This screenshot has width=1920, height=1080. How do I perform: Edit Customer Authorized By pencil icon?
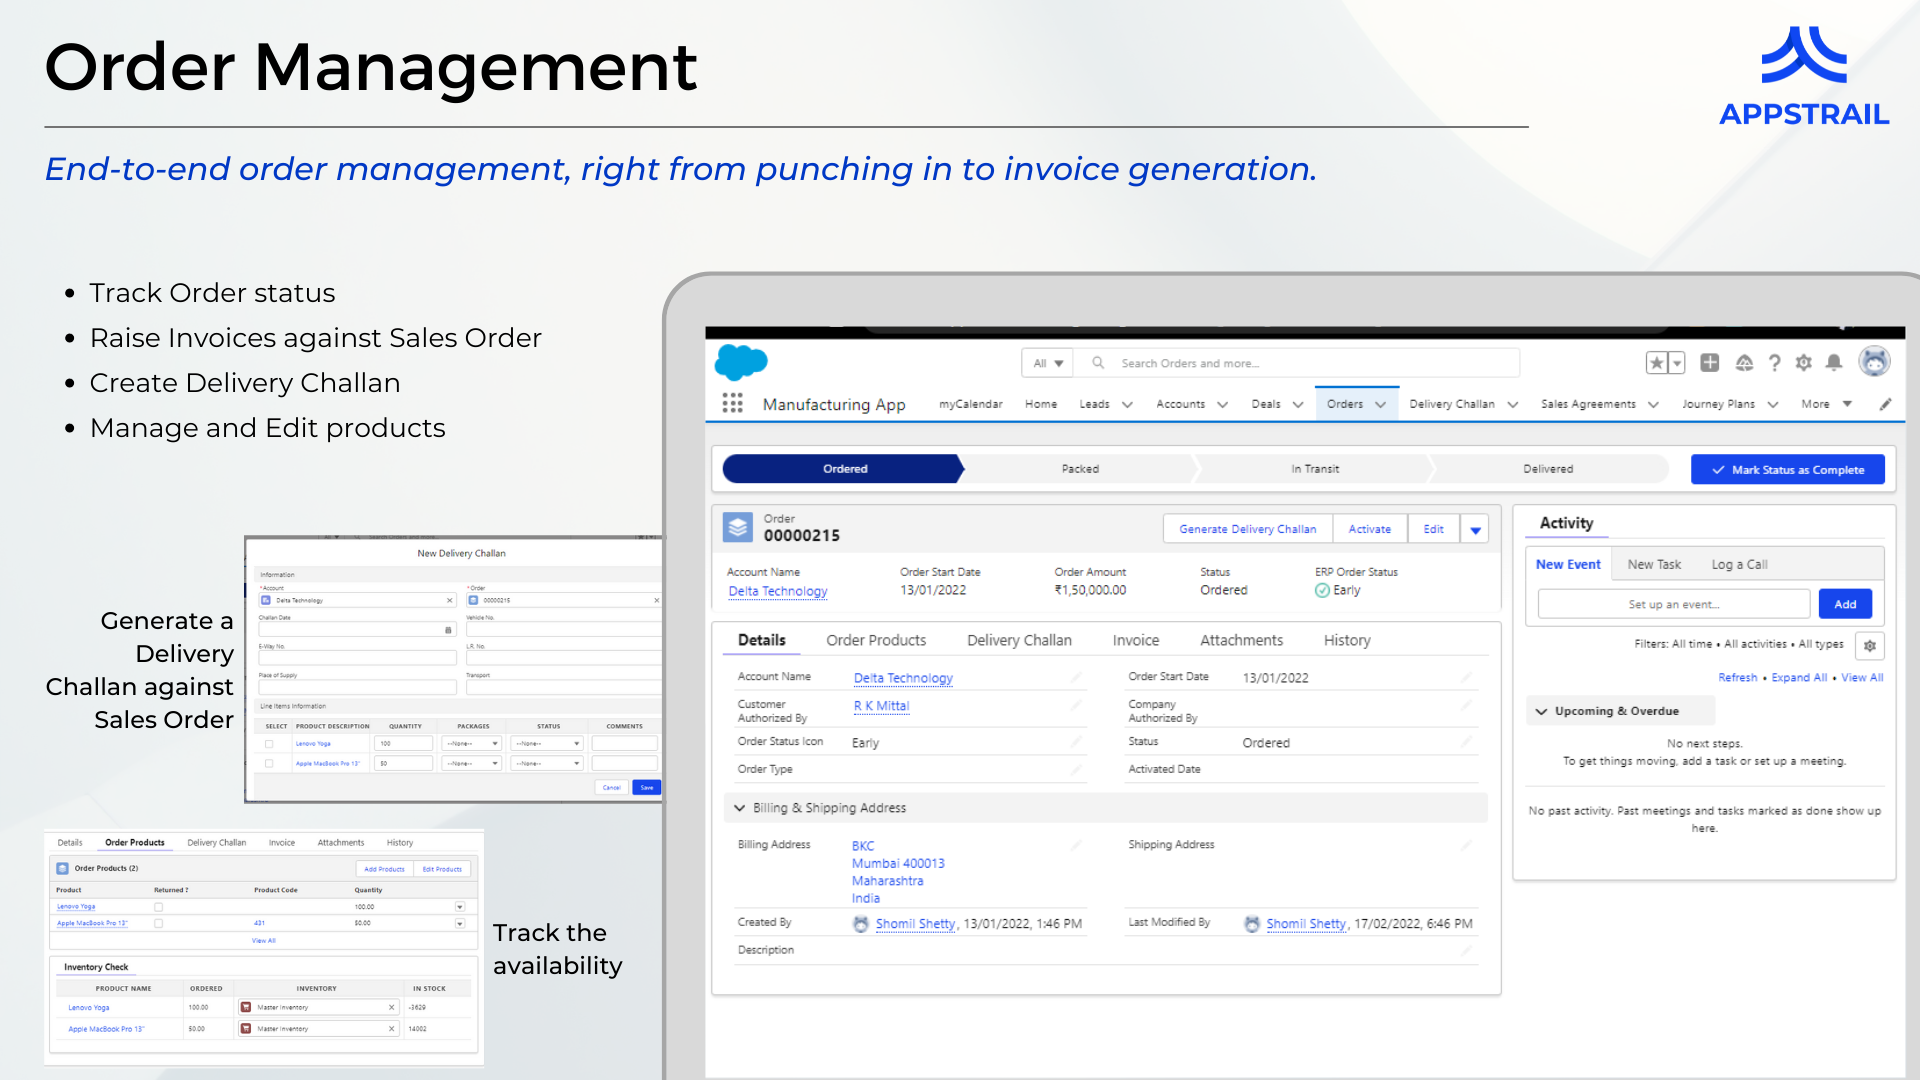[1076, 706]
